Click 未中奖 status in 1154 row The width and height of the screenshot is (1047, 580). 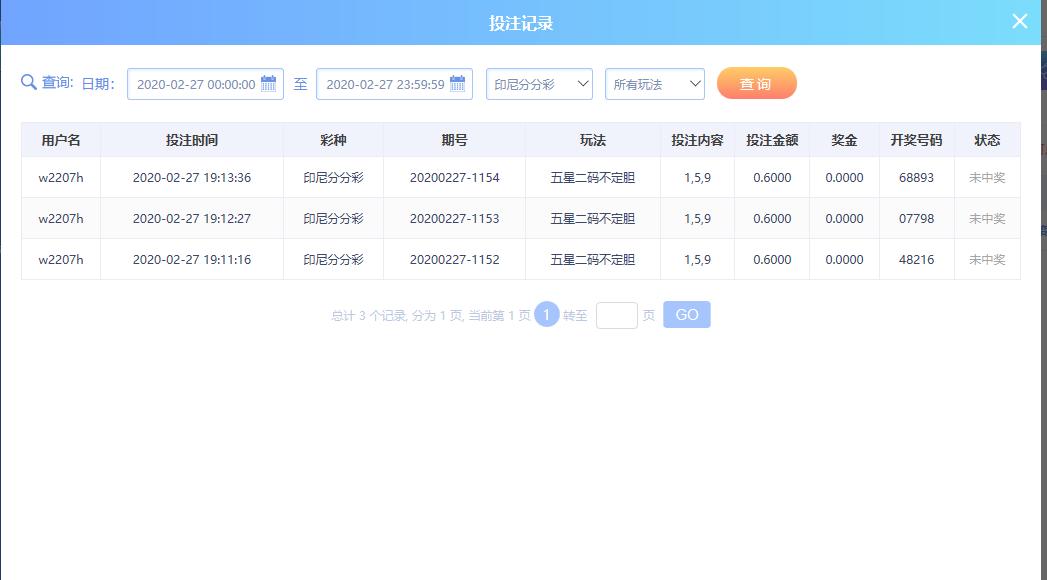(987, 178)
